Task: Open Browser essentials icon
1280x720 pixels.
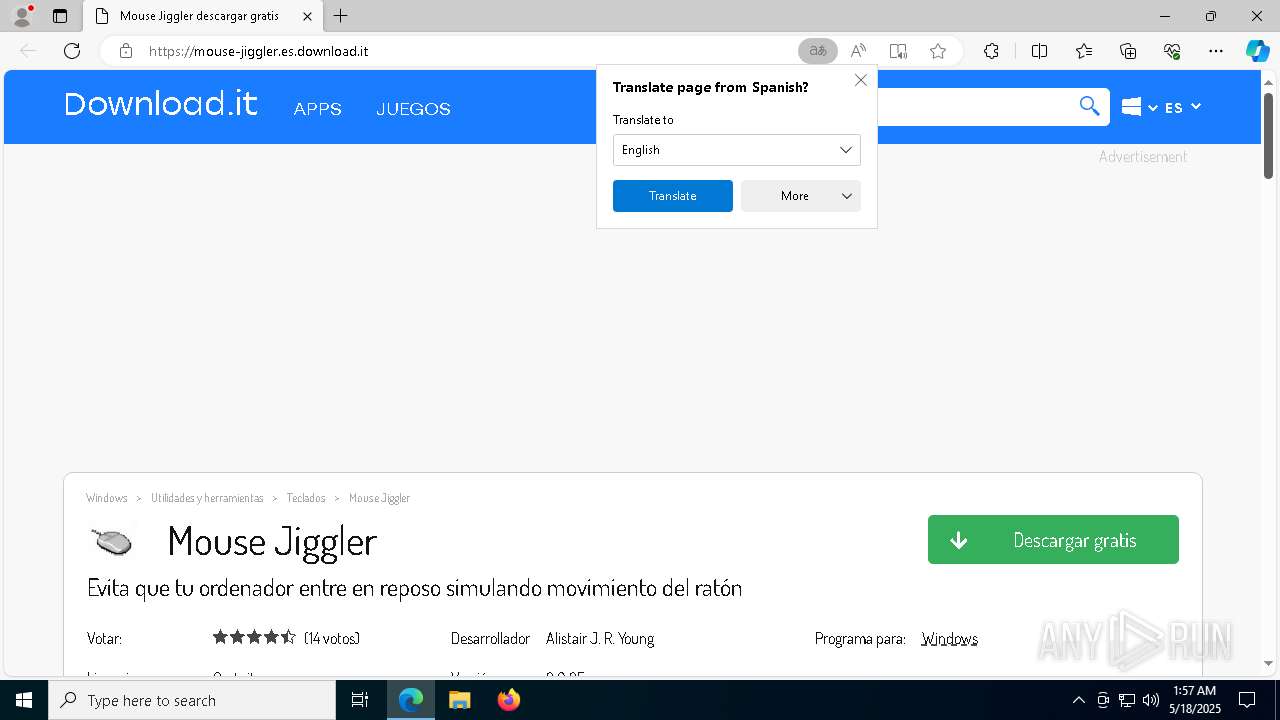Action: tap(1172, 51)
